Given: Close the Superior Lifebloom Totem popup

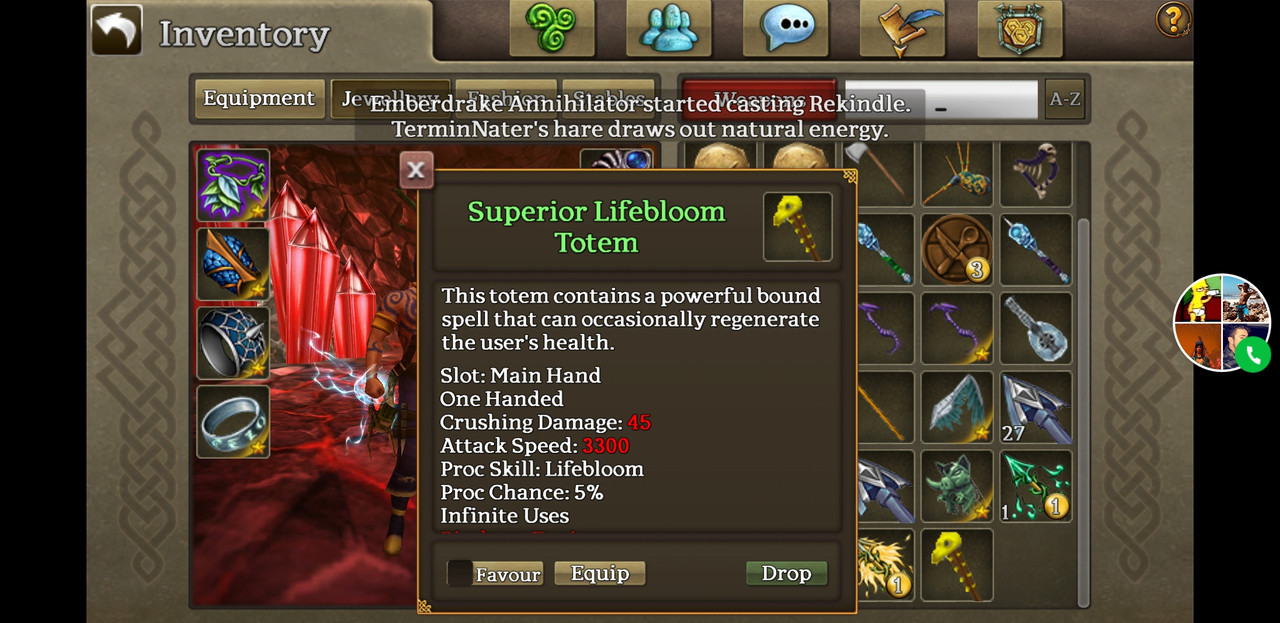Looking at the screenshot, I should tap(416, 170).
